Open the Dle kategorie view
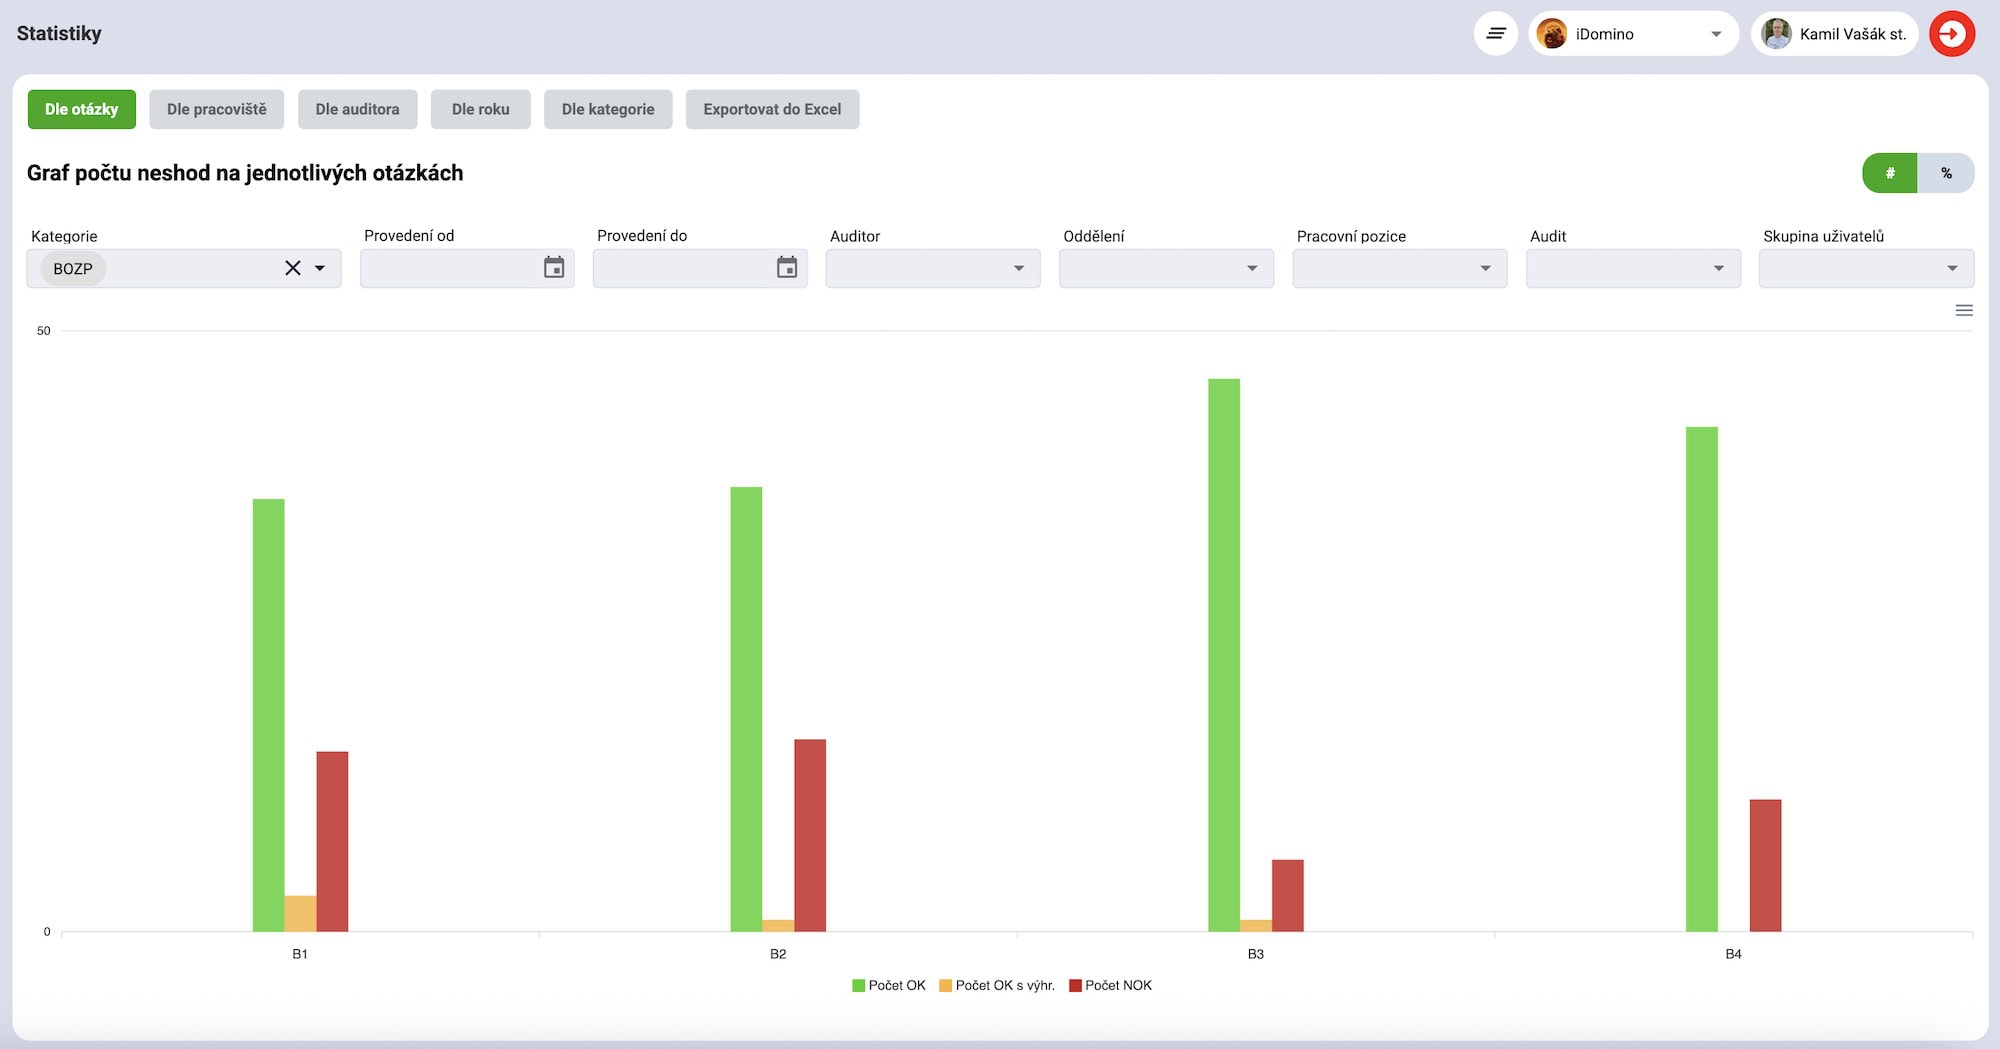 coord(608,109)
